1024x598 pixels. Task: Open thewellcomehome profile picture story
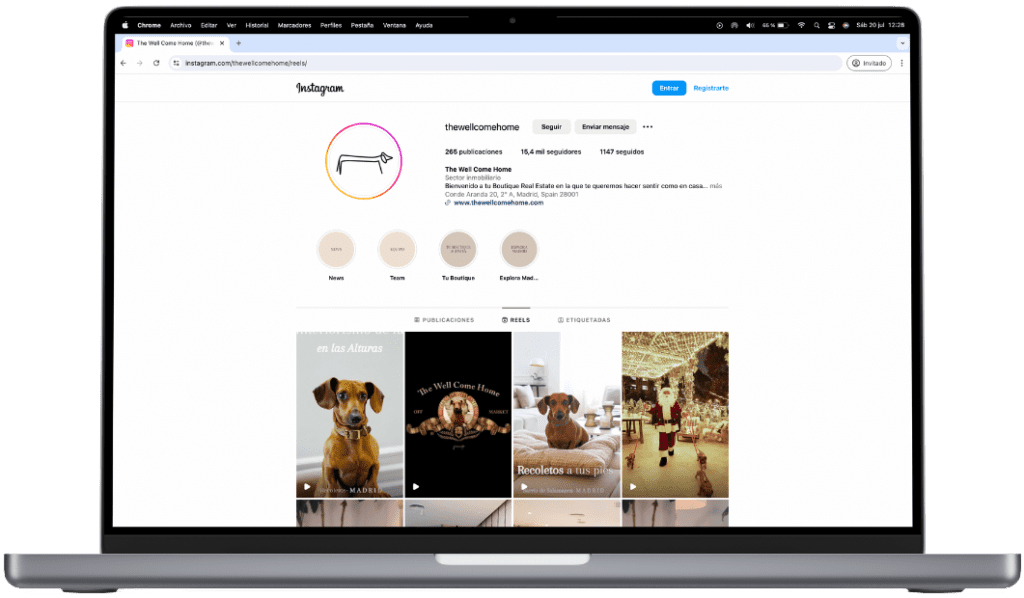coord(364,161)
